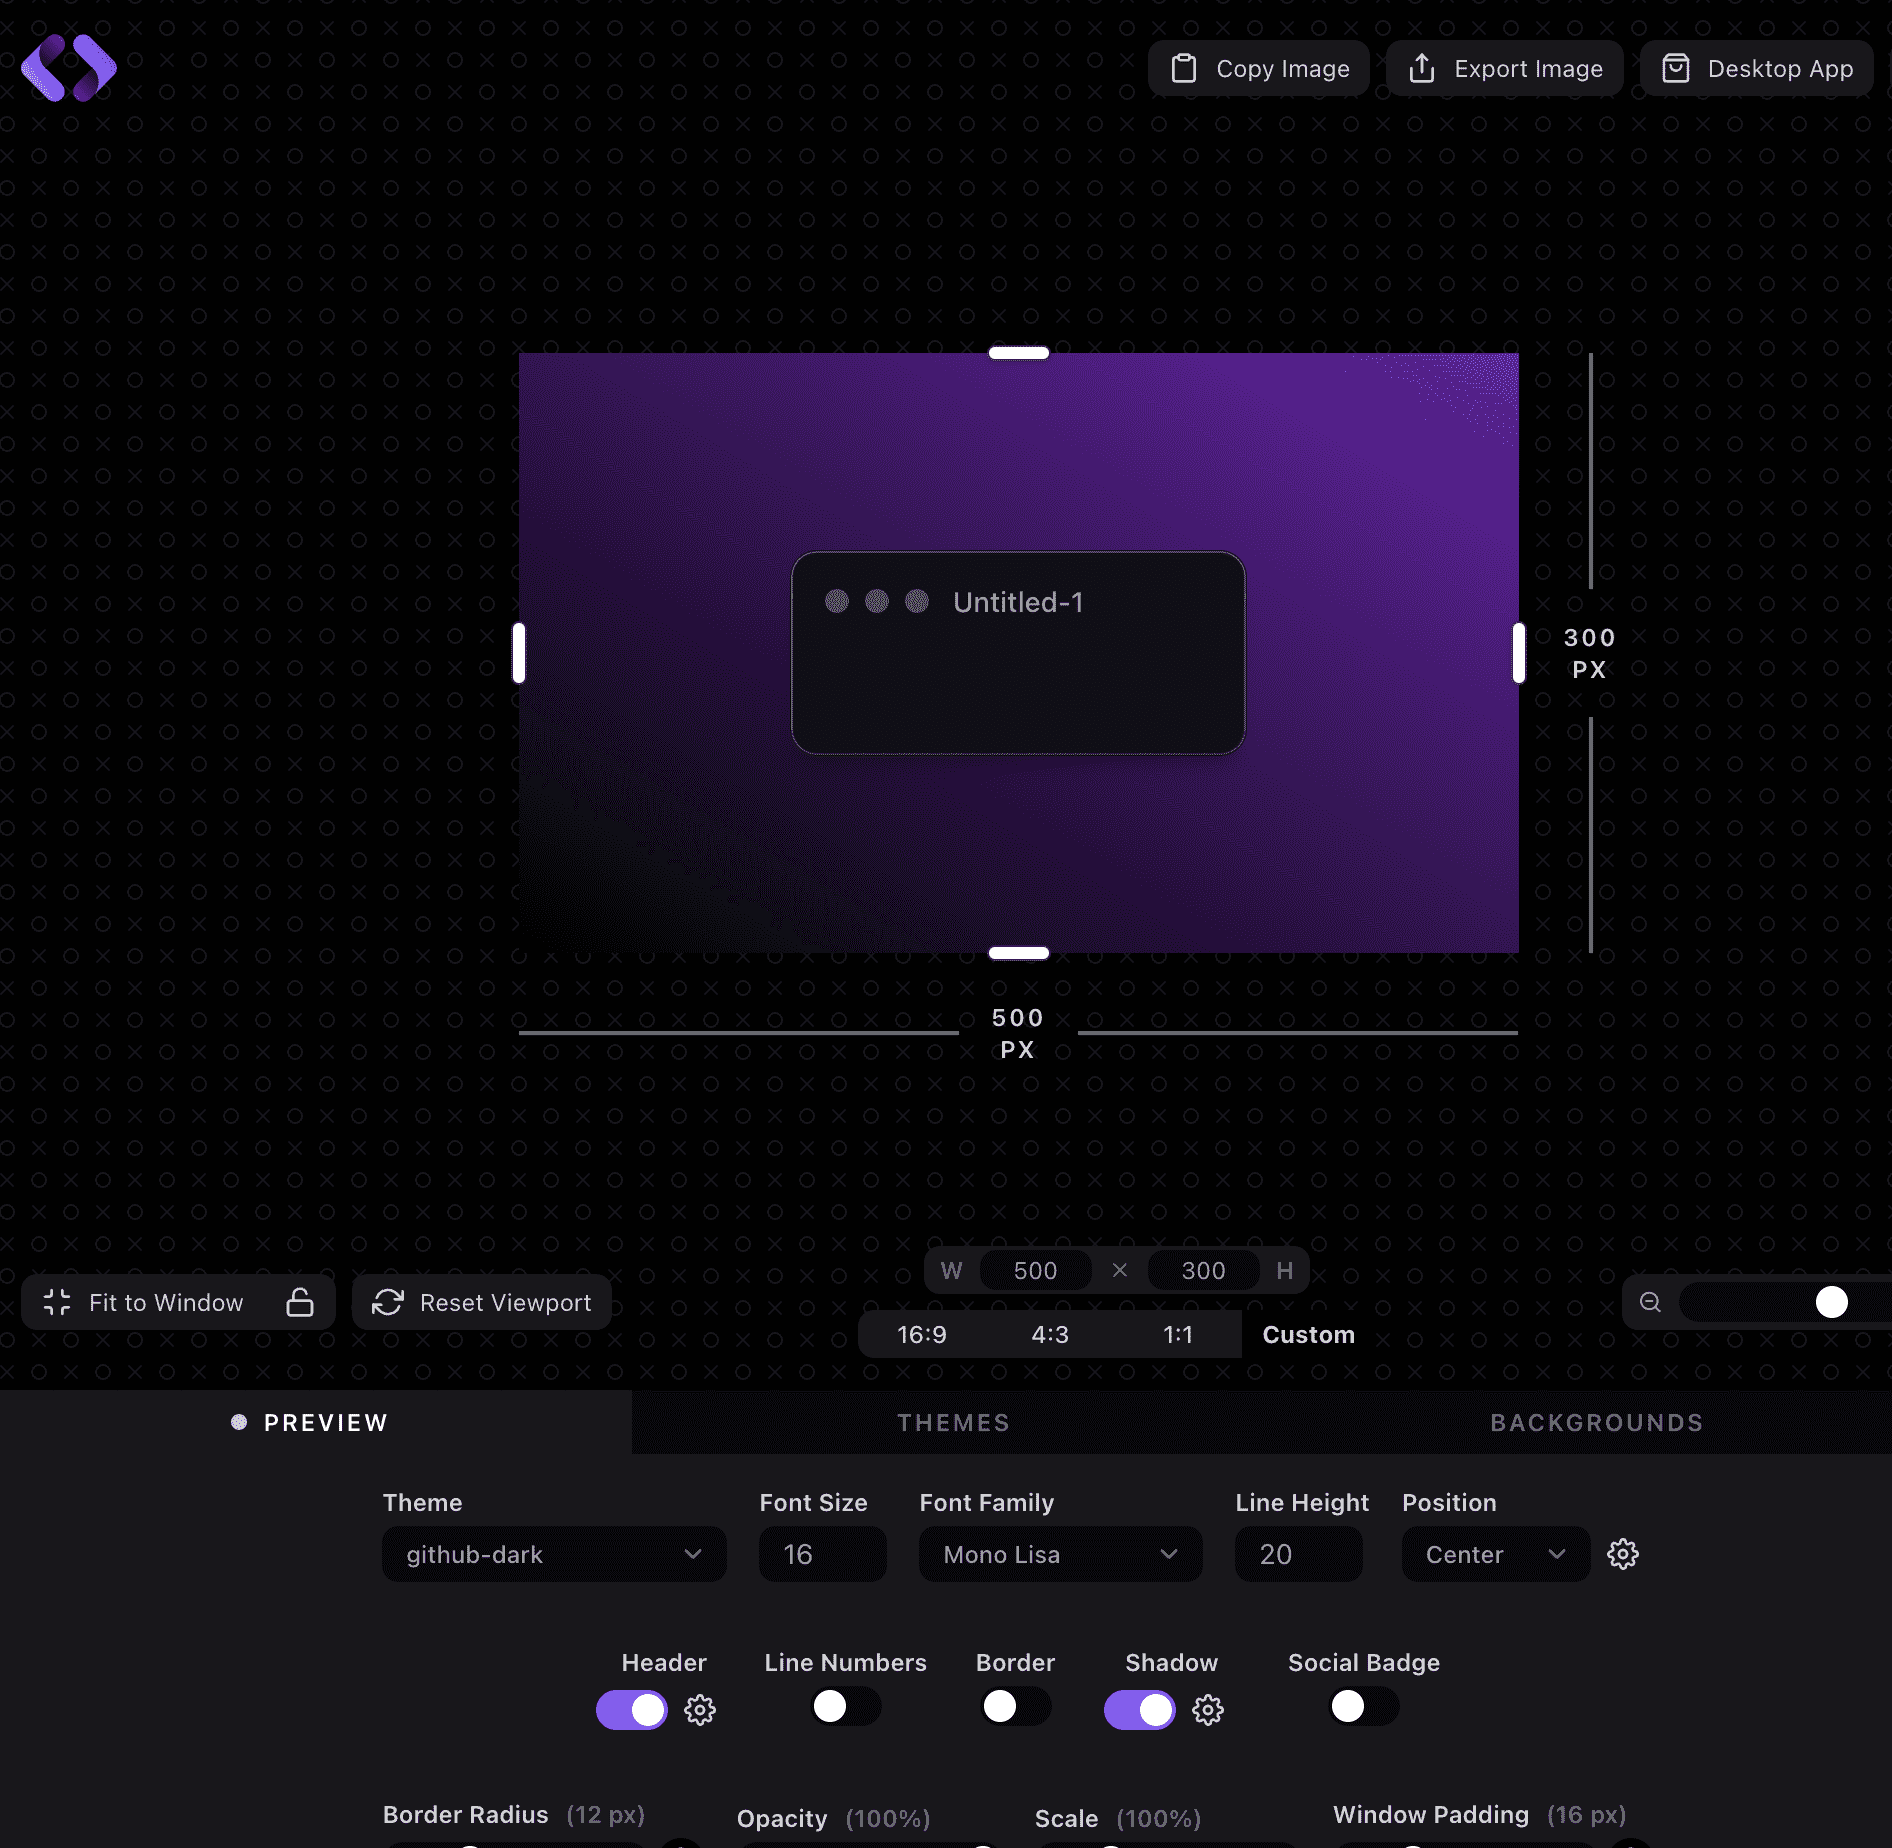Click the Font Size input field
The width and height of the screenshot is (1892, 1848).
(x=822, y=1554)
